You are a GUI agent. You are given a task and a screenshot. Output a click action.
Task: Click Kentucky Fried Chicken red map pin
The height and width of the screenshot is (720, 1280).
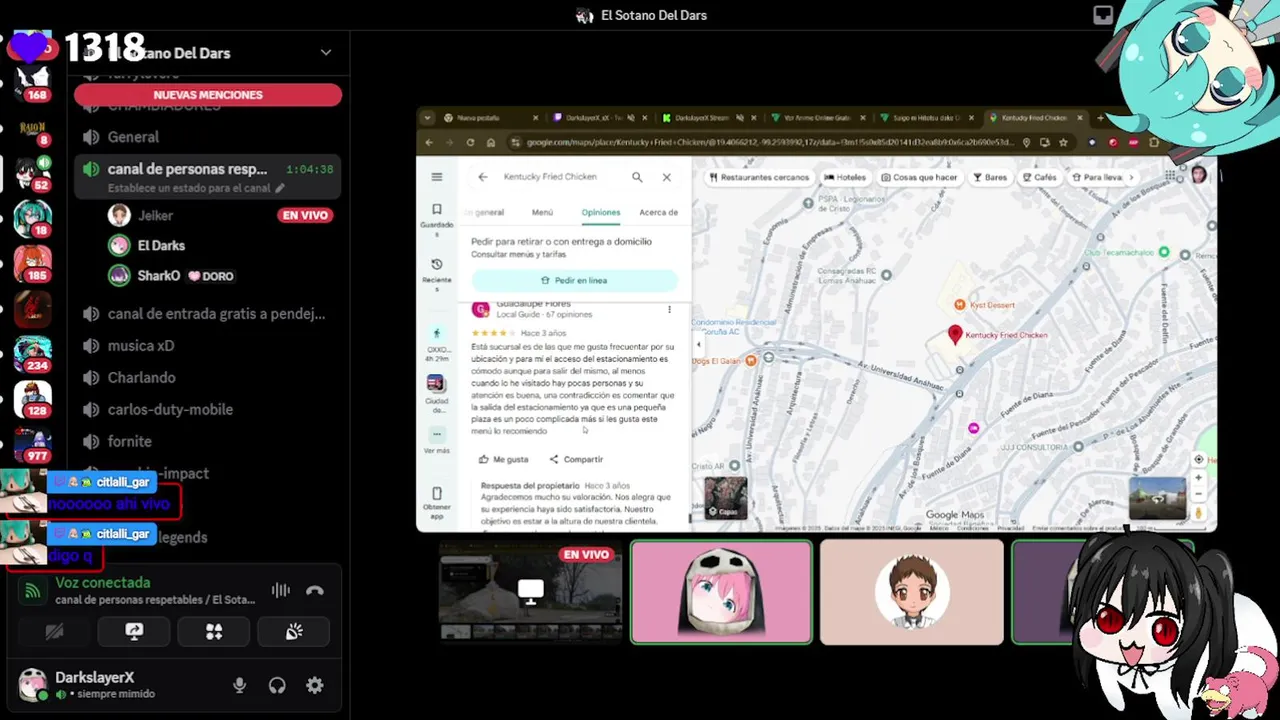pyautogui.click(x=955, y=335)
